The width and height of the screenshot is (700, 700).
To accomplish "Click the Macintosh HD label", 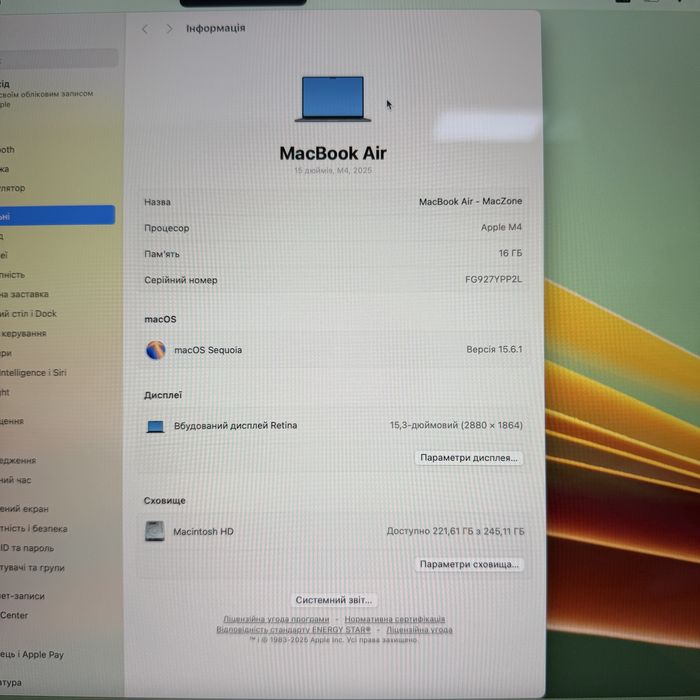I will 203,532.
